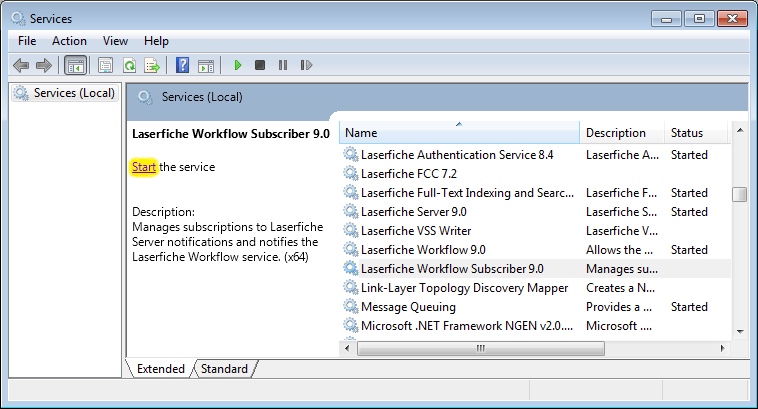Open the Properties toolbar icon
The height and width of the screenshot is (409, 758).
(x=105, y=65)
